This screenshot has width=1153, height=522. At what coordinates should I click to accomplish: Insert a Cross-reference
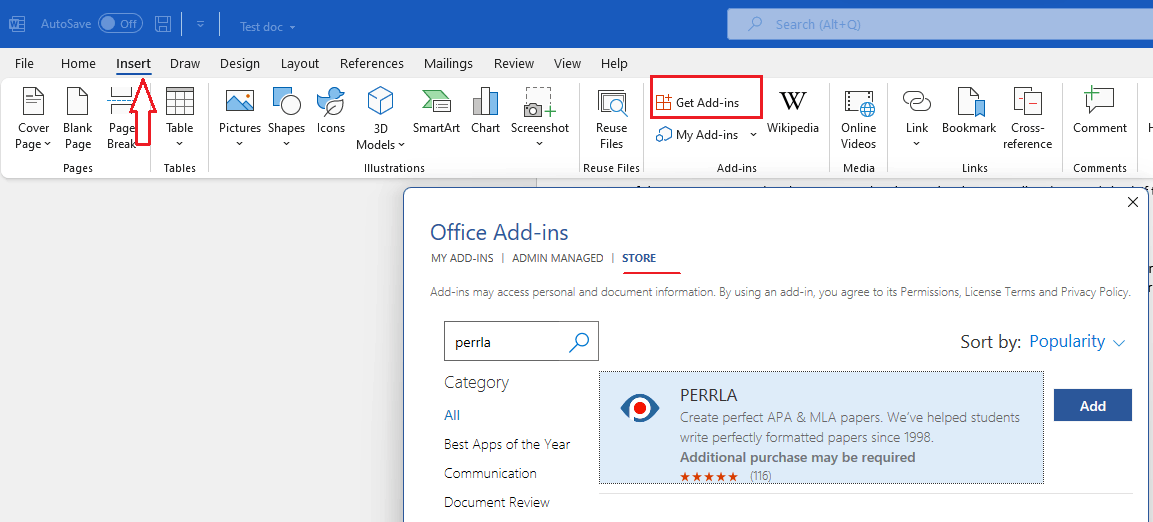[x=1027, y=118]
